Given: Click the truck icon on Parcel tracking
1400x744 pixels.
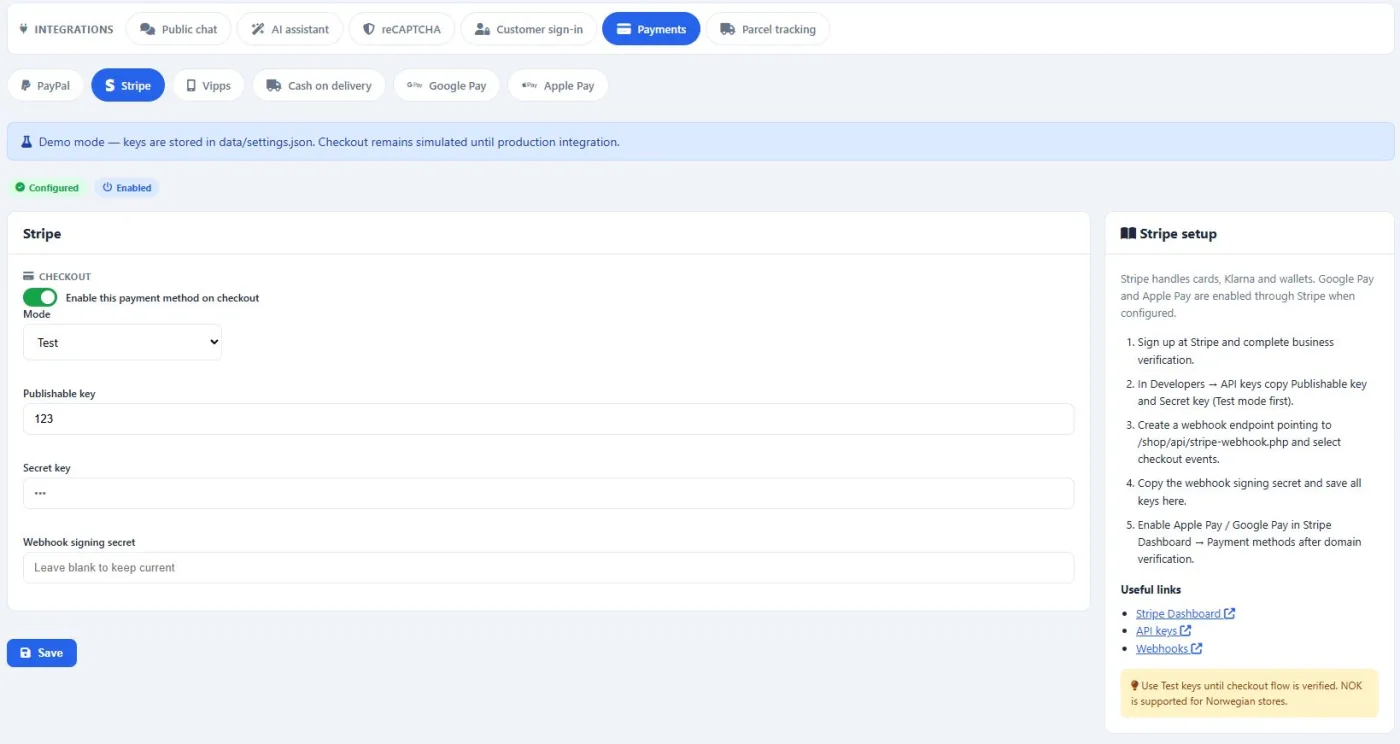Looking at the screenshot, I should click(727, 29).
